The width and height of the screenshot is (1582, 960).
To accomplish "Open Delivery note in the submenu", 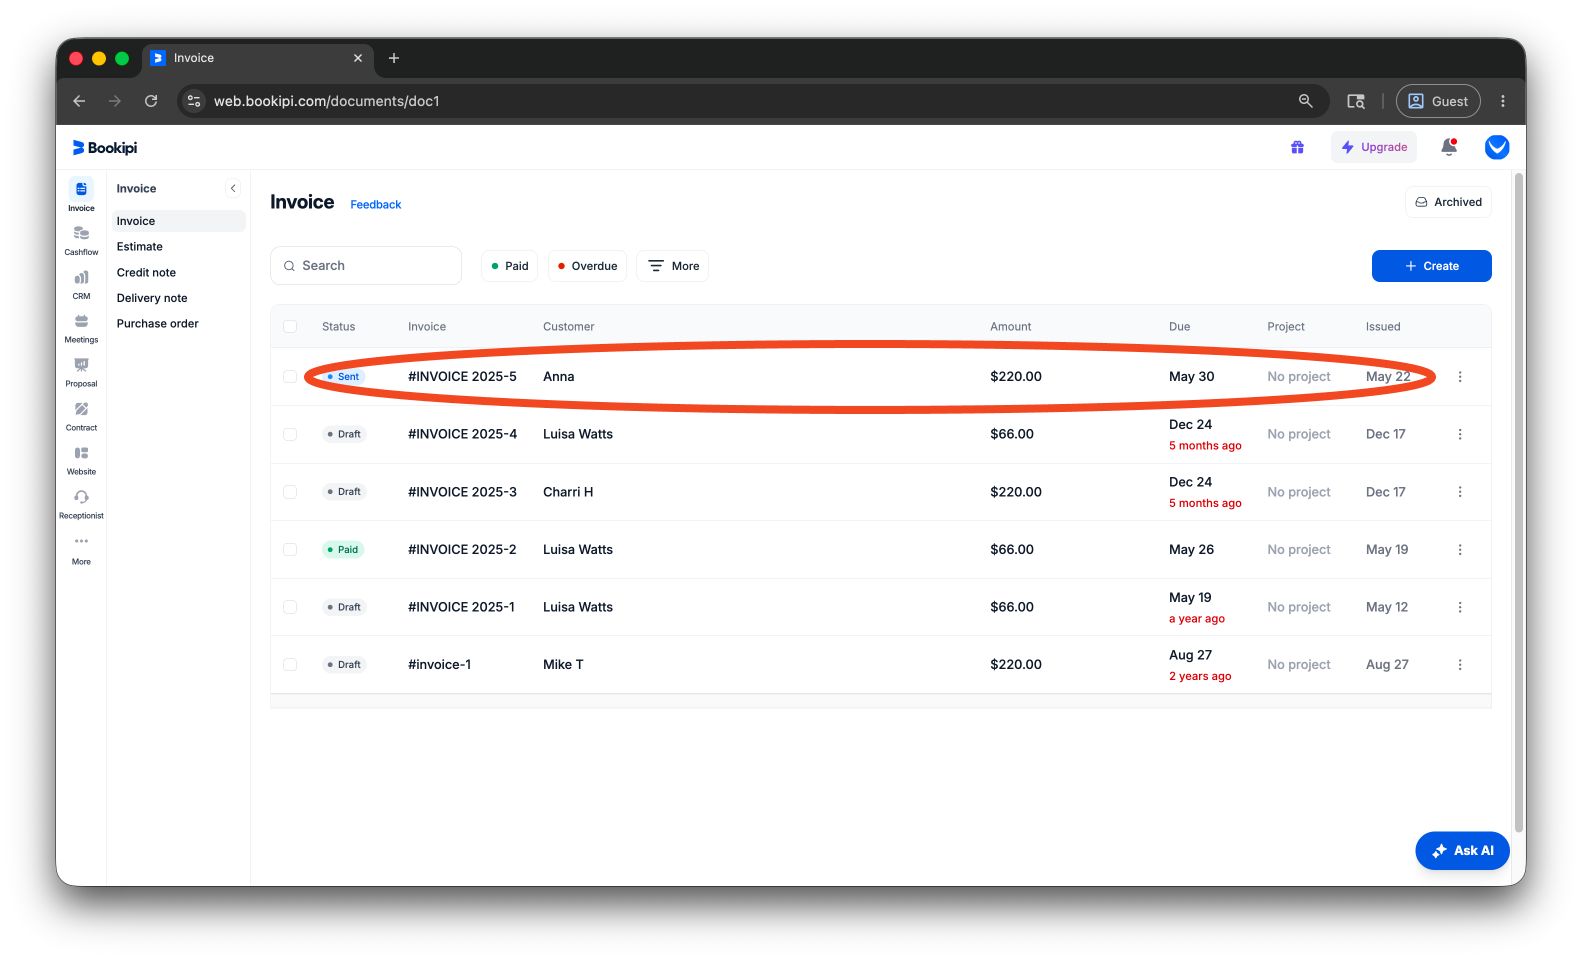I will point(152,298).
